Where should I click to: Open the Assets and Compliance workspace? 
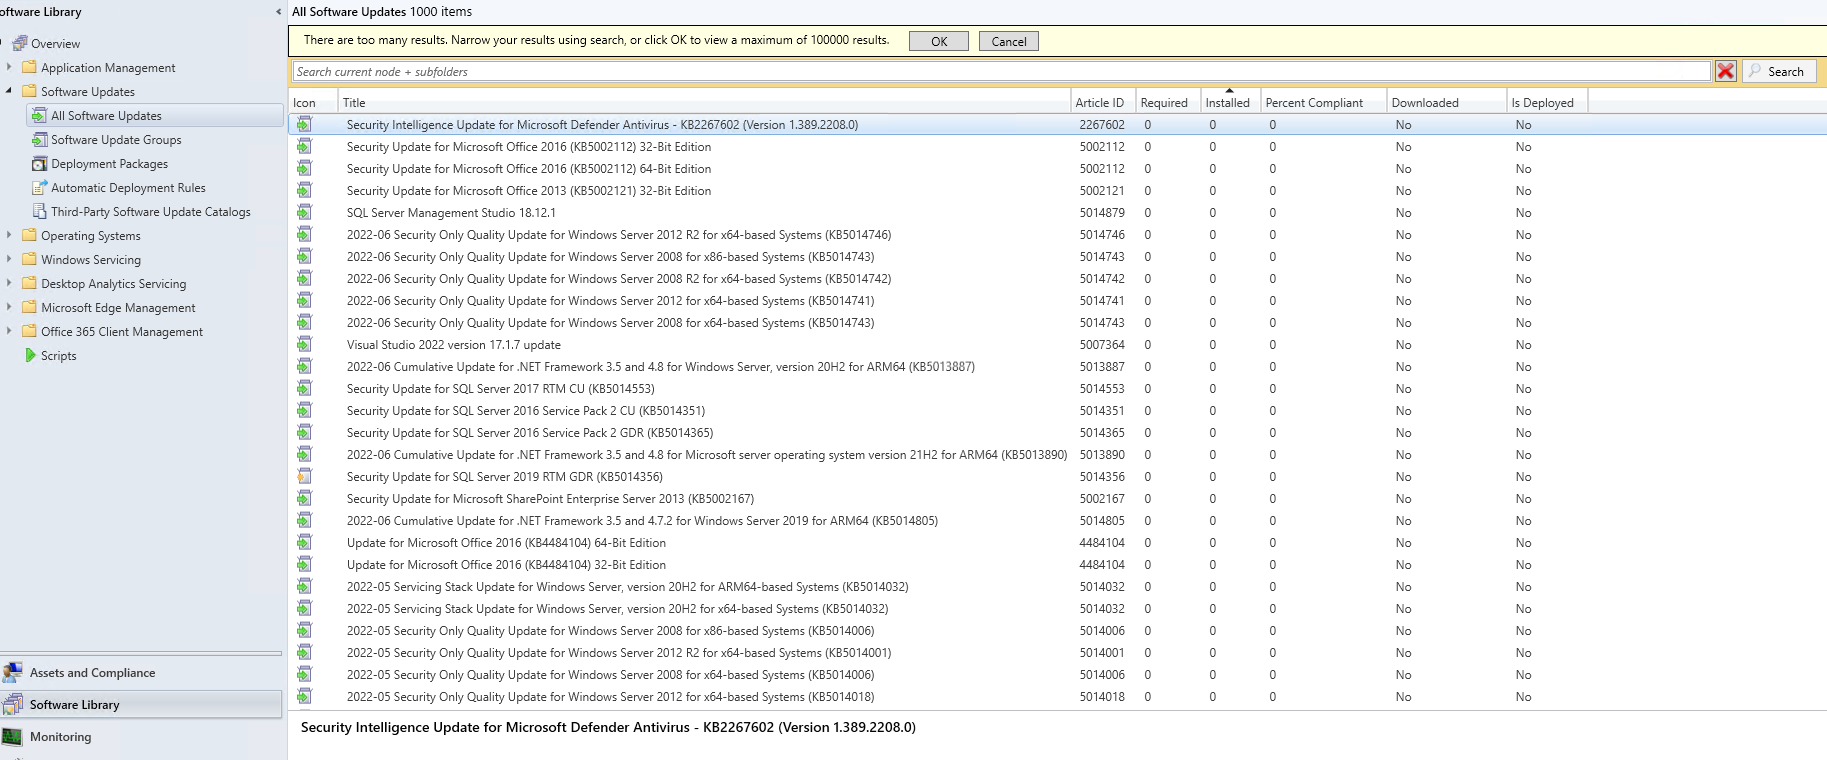pos(141,673)
